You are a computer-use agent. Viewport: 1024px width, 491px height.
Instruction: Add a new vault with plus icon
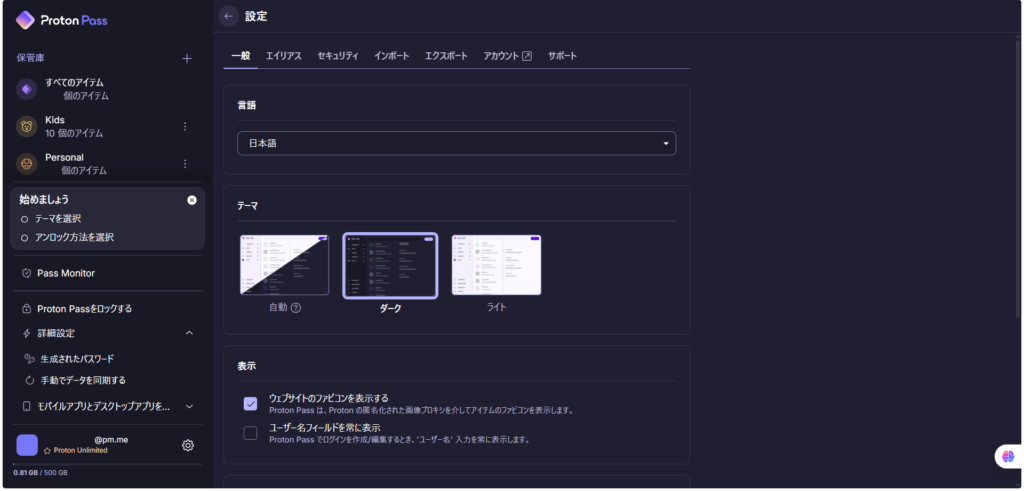point(186,58)
